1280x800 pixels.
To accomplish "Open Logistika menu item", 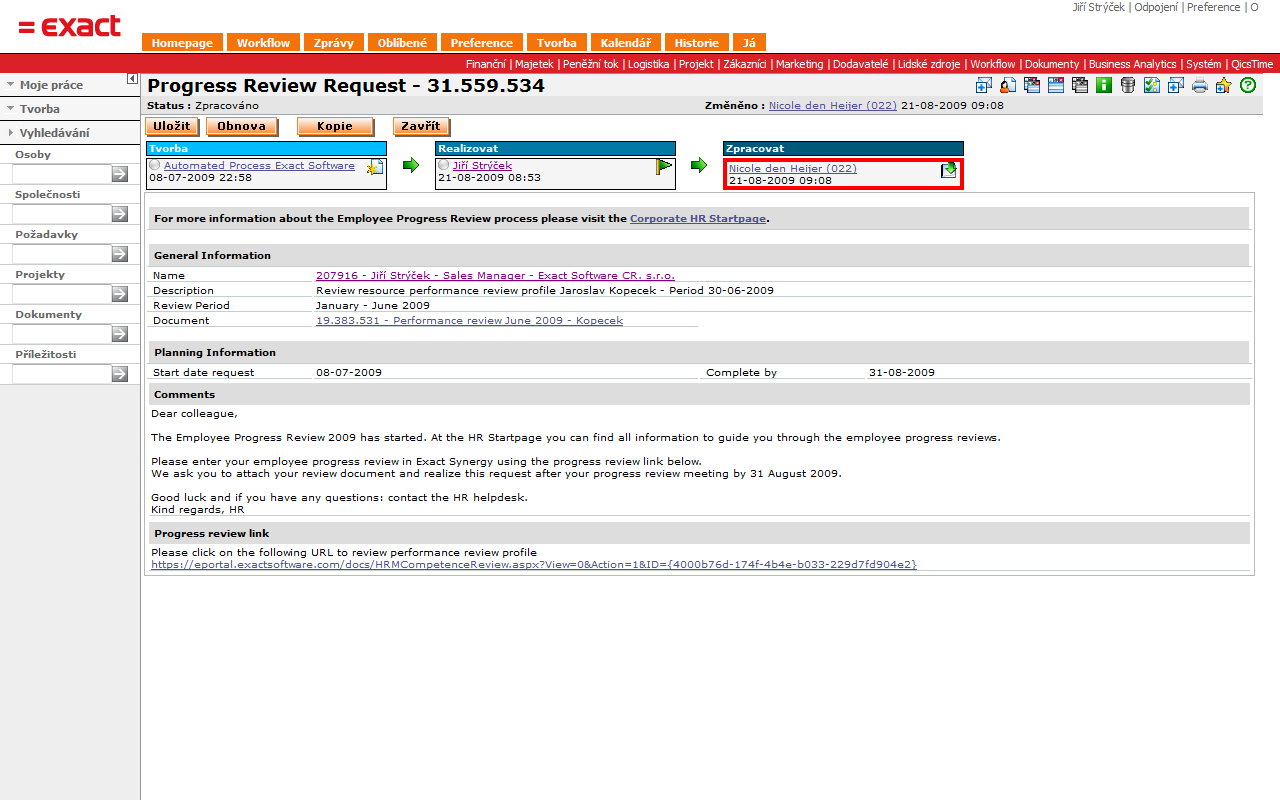I will [x=649, y=64].
